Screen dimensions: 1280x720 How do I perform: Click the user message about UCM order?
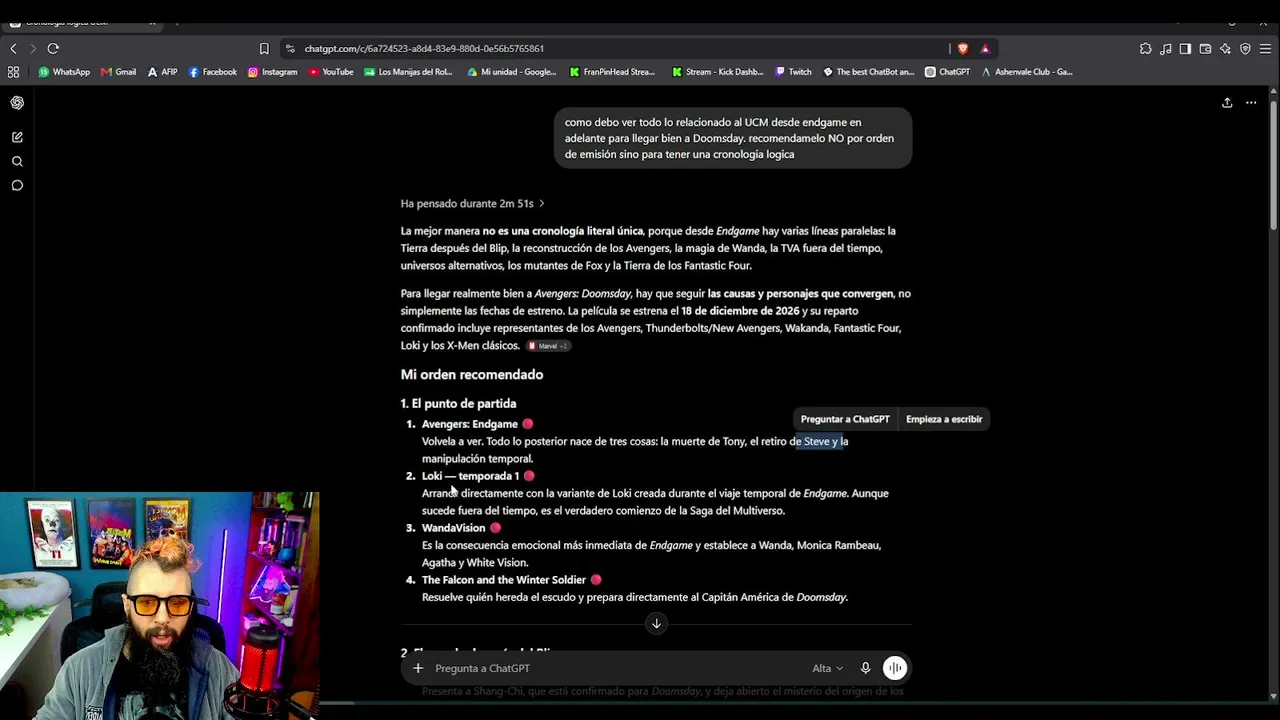732,138
